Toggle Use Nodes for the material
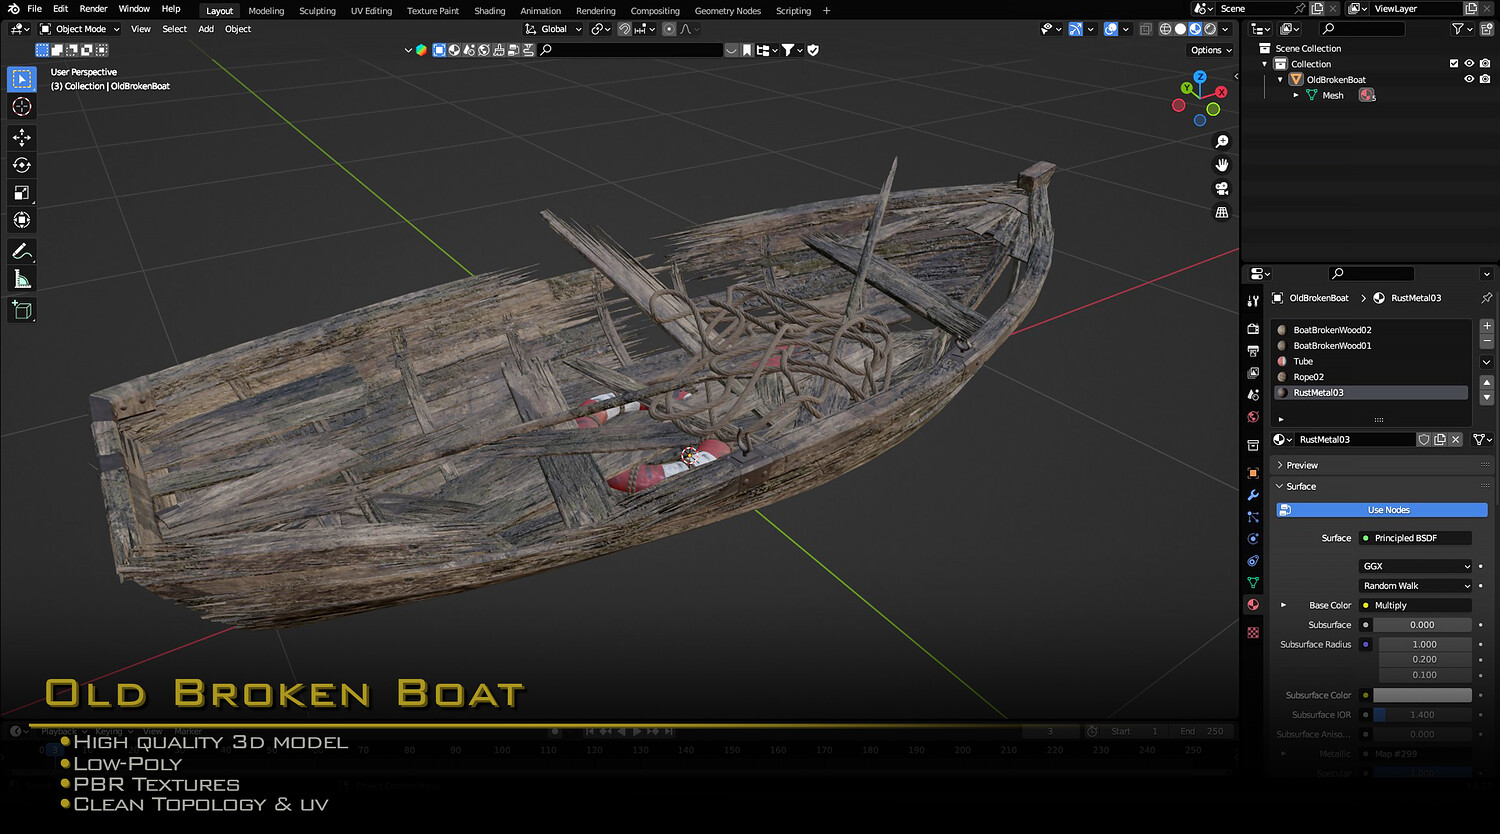The width and height of the screenshot is (1500, 834). (1382, 510)
